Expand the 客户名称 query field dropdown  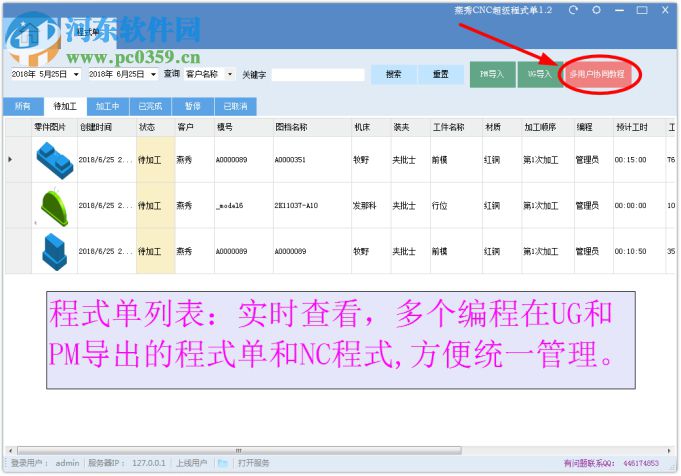(x=230, y=74)
